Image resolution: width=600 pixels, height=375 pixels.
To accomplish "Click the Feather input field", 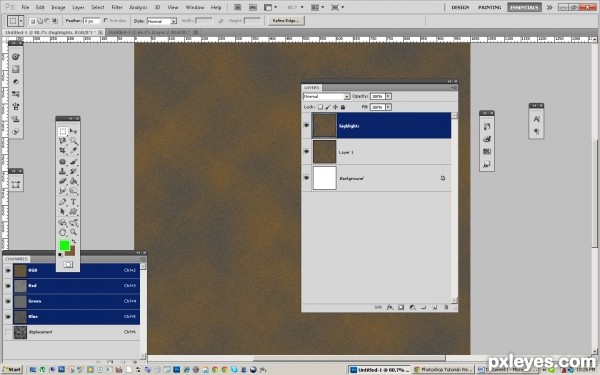I will [x=91, y=21].
